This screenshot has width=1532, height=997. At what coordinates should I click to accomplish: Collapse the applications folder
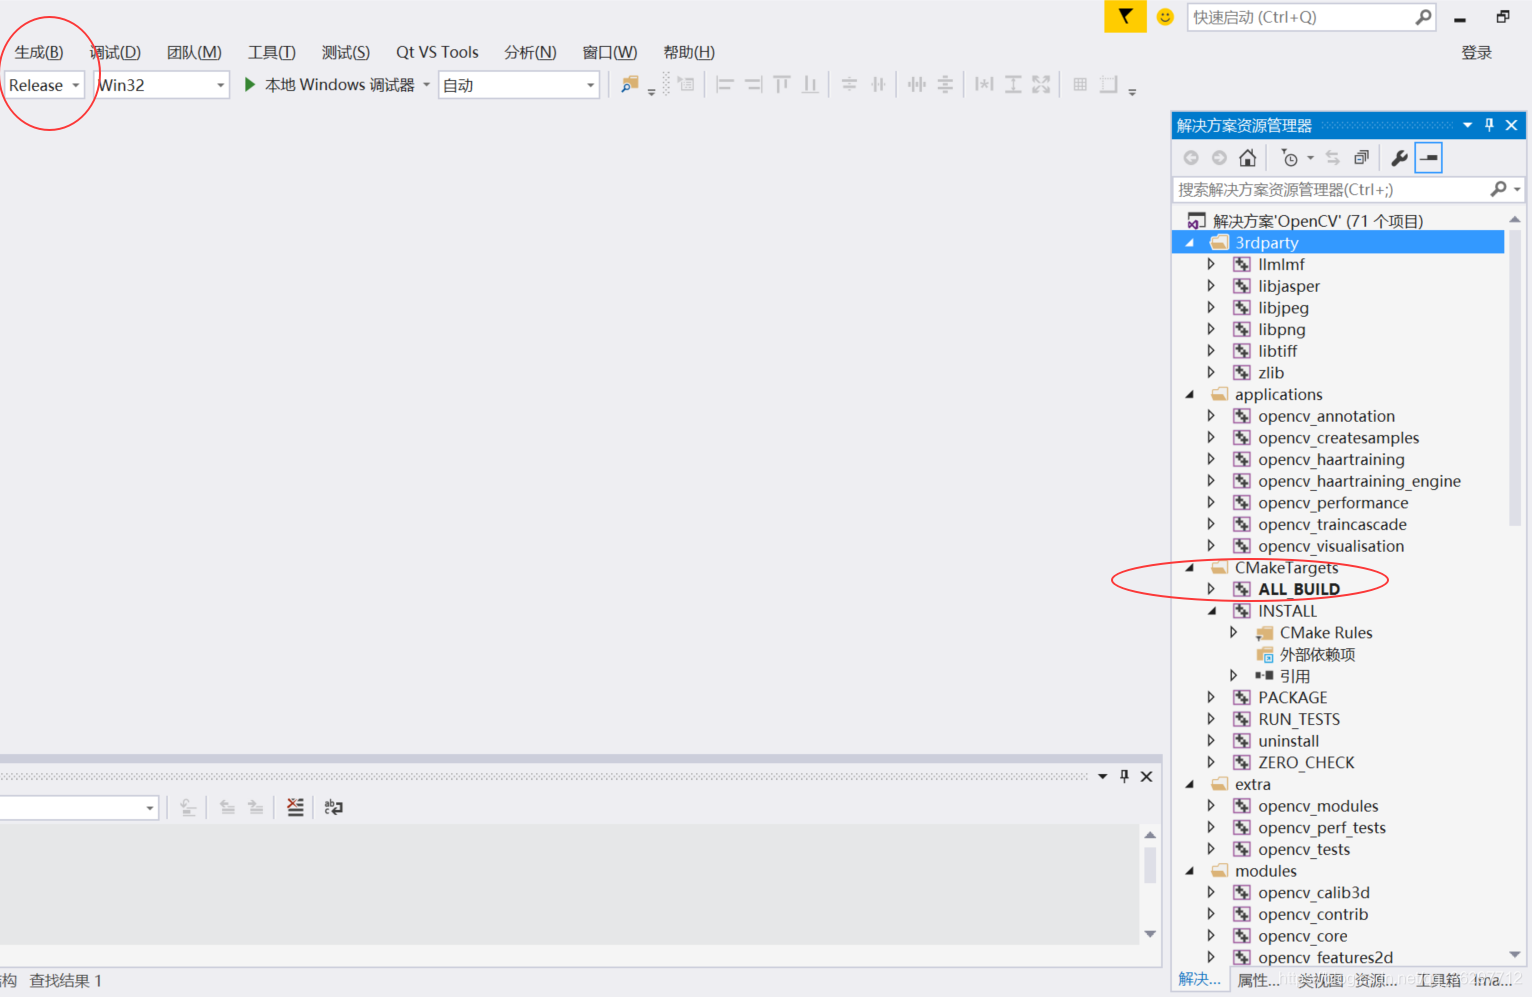pos(1190,395)
